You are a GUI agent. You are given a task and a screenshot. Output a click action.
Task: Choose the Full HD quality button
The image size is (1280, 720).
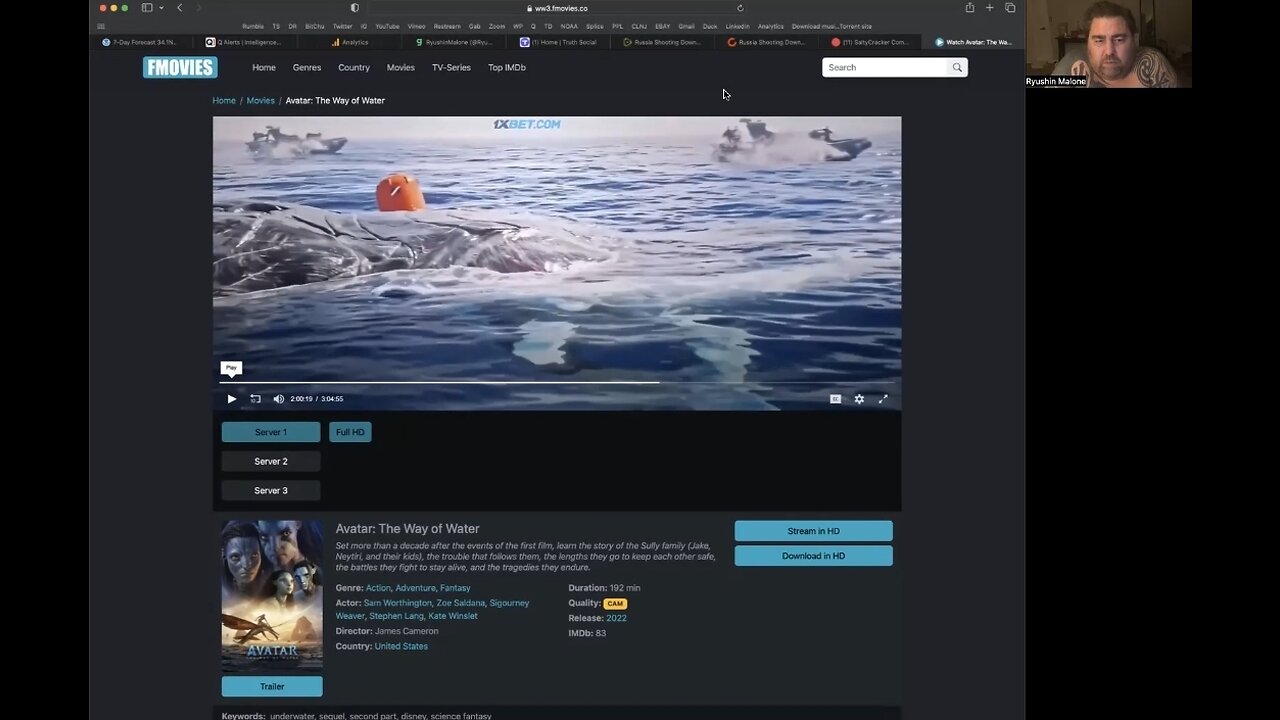point(350,432)
